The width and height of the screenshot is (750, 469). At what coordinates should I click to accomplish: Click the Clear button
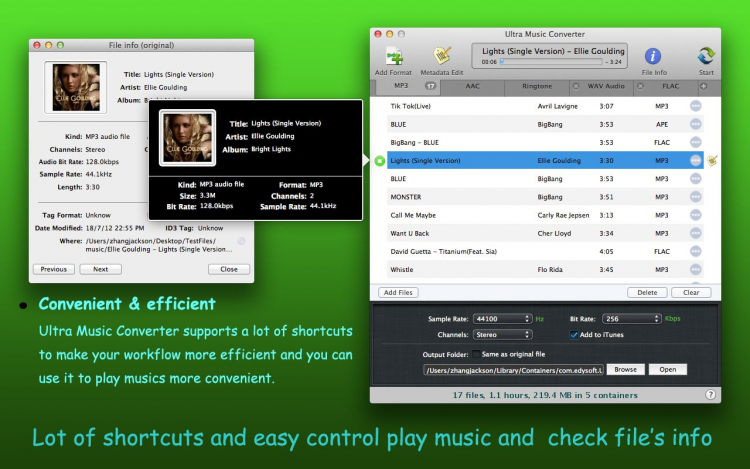pyautogui.click(x=691, y=293)
